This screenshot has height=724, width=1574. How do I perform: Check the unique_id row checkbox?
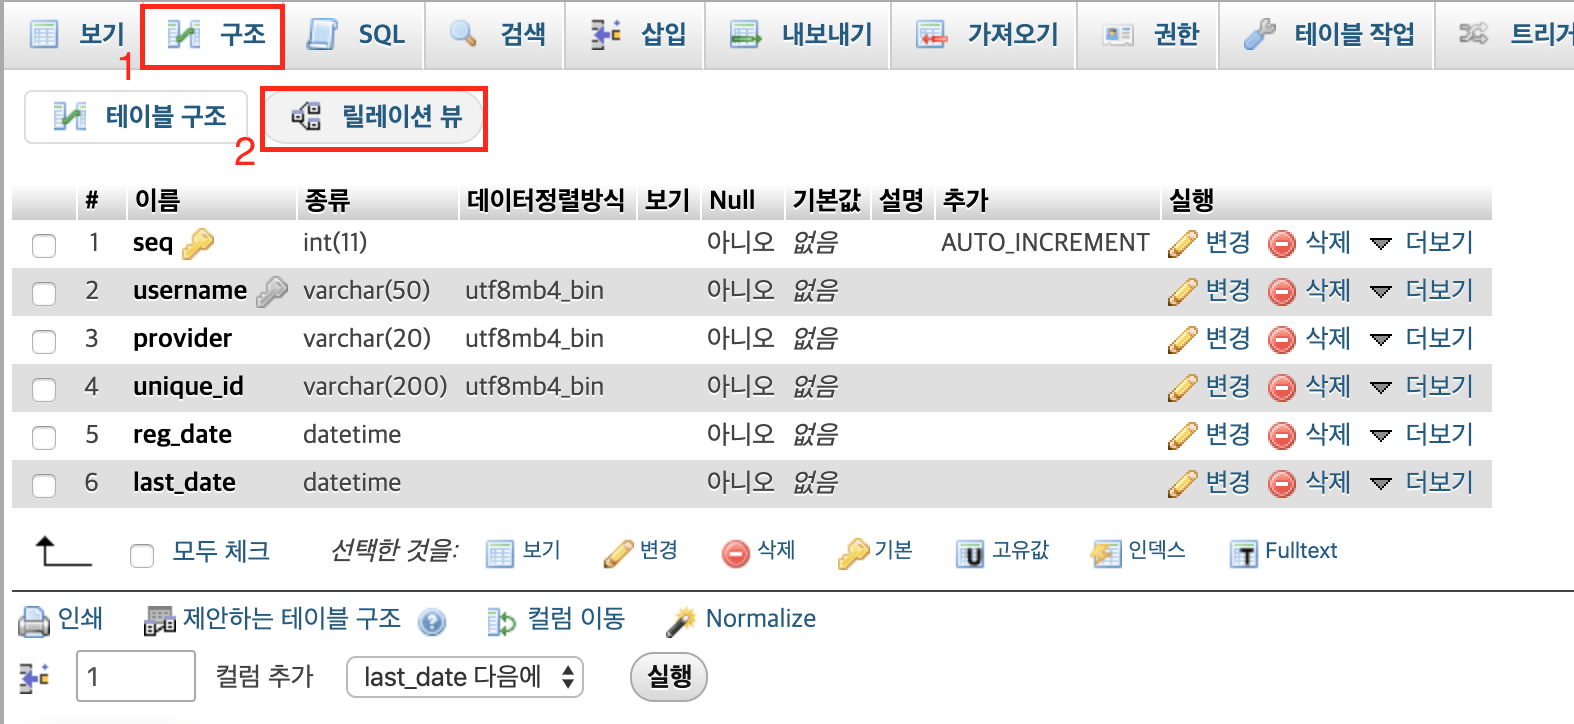(44, 389)
